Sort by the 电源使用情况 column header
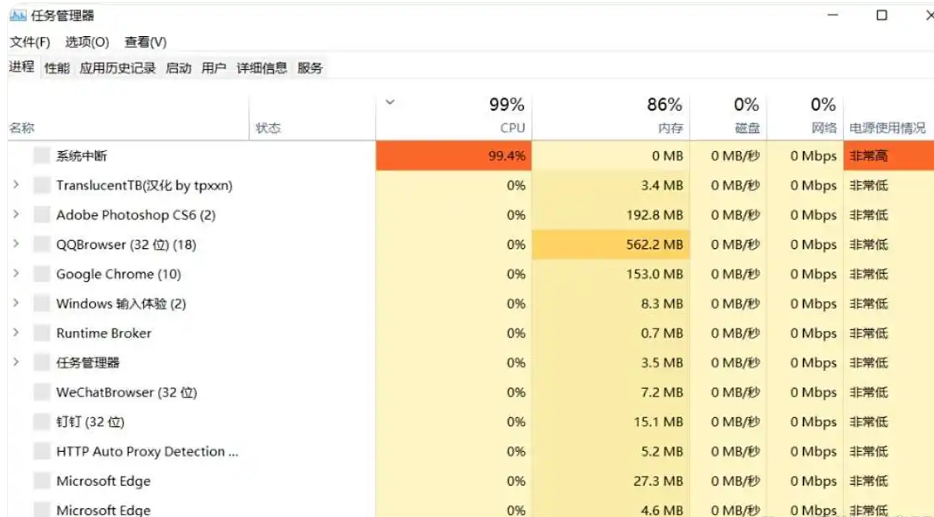 (888, 127)
